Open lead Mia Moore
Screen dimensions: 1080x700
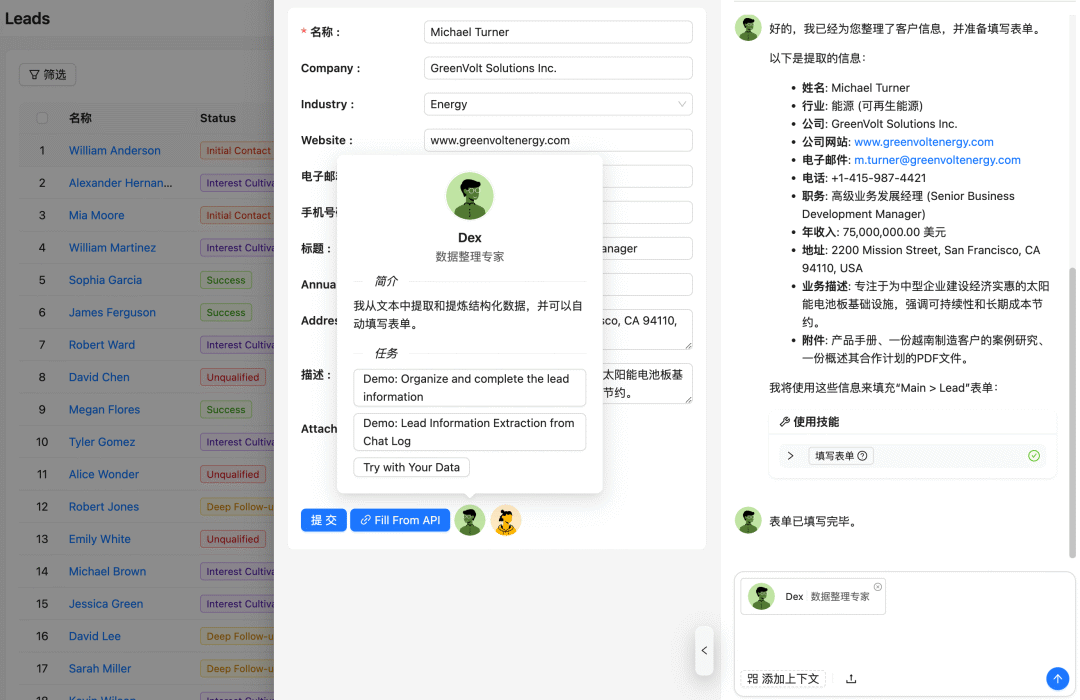coord(96,215)
